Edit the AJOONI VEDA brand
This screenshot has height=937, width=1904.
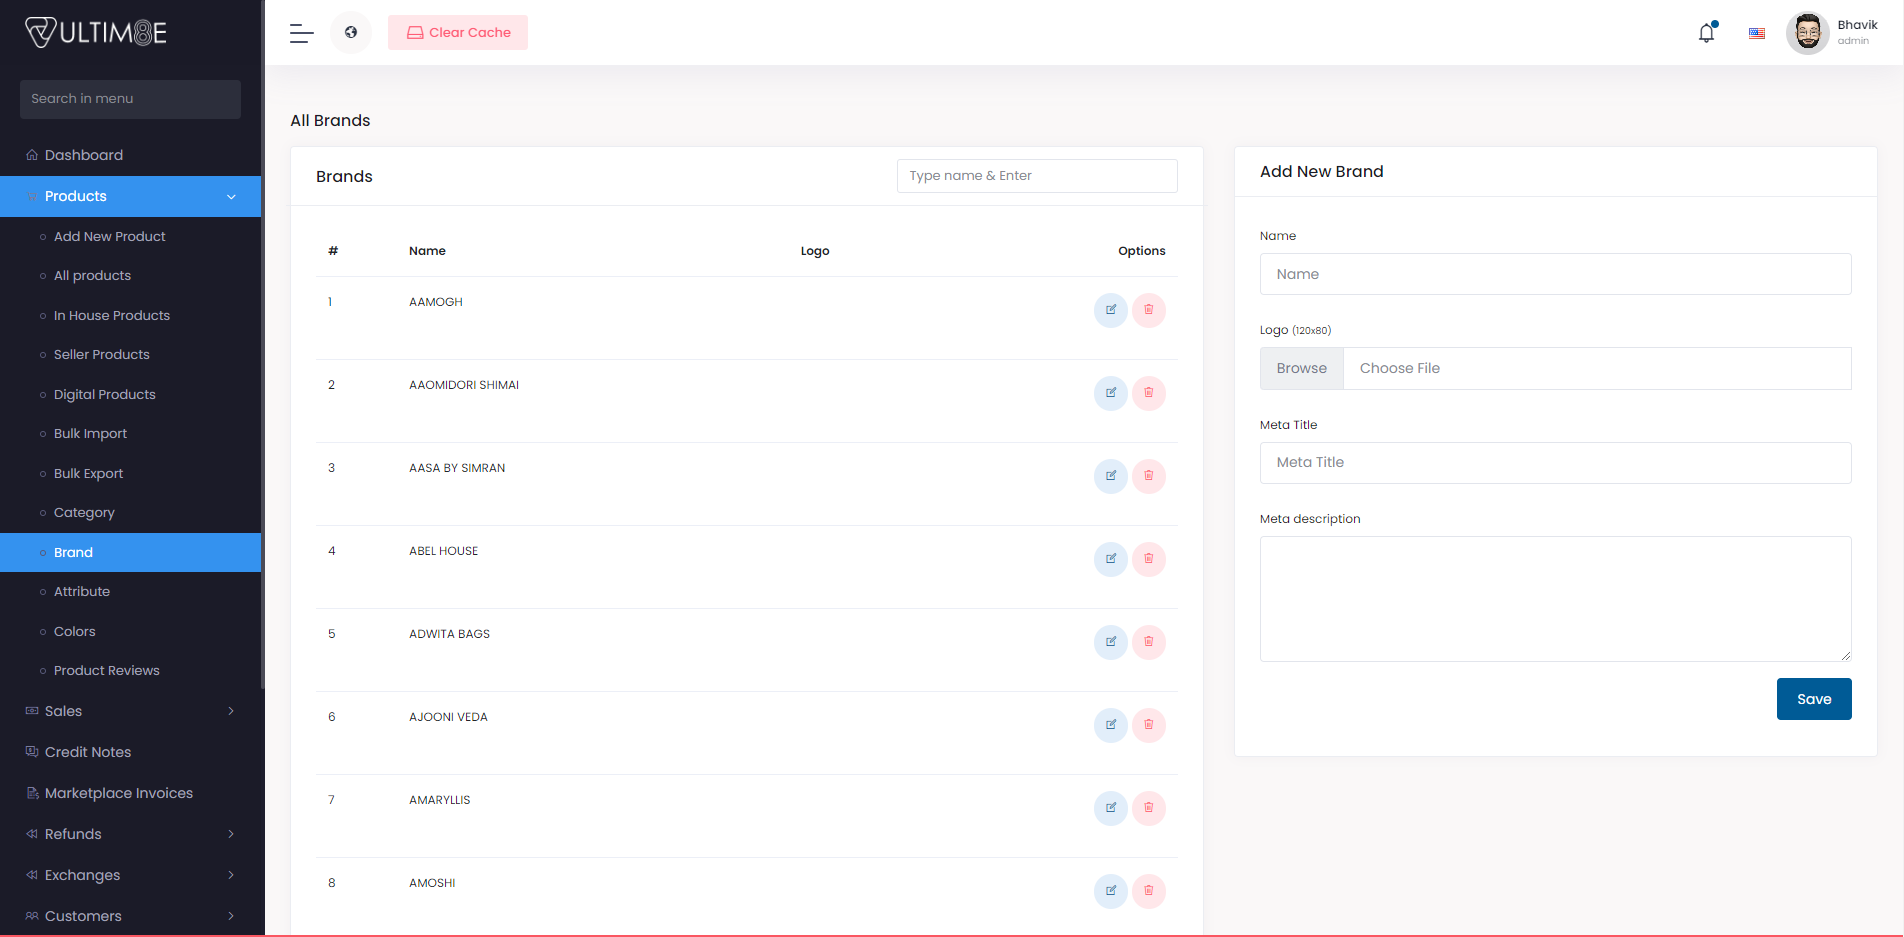point(1110,725)
